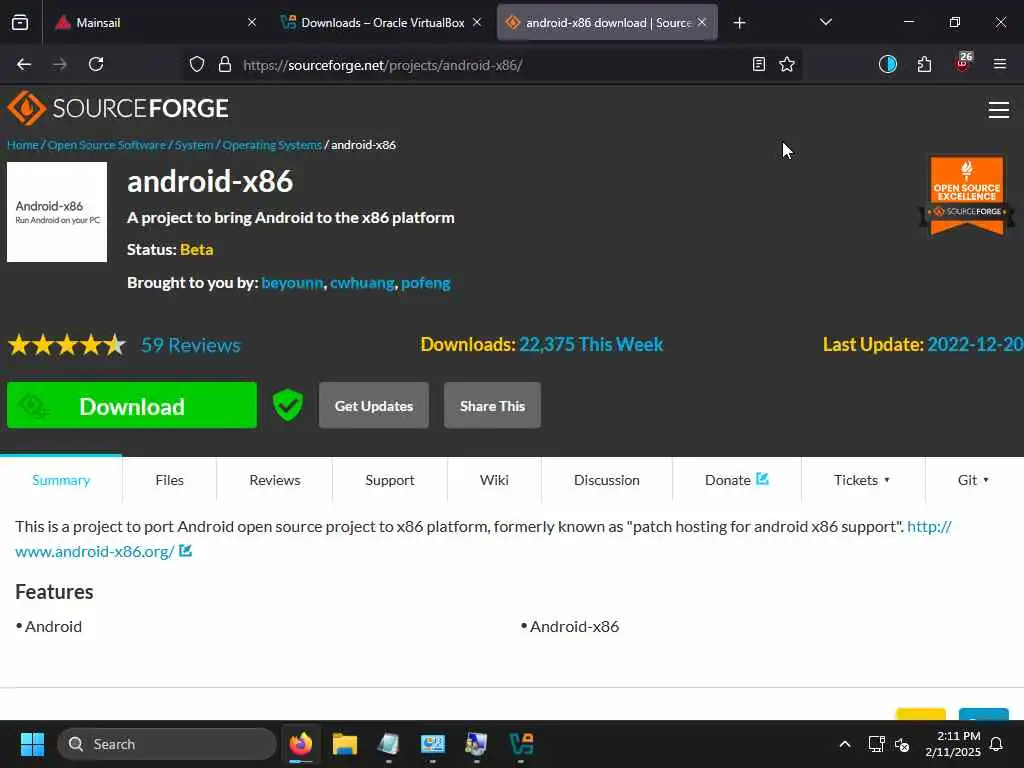Open the 59 Reviews link
Image resolution: width=1024 pixels, height=768 pixels.
tap(191, 345)
